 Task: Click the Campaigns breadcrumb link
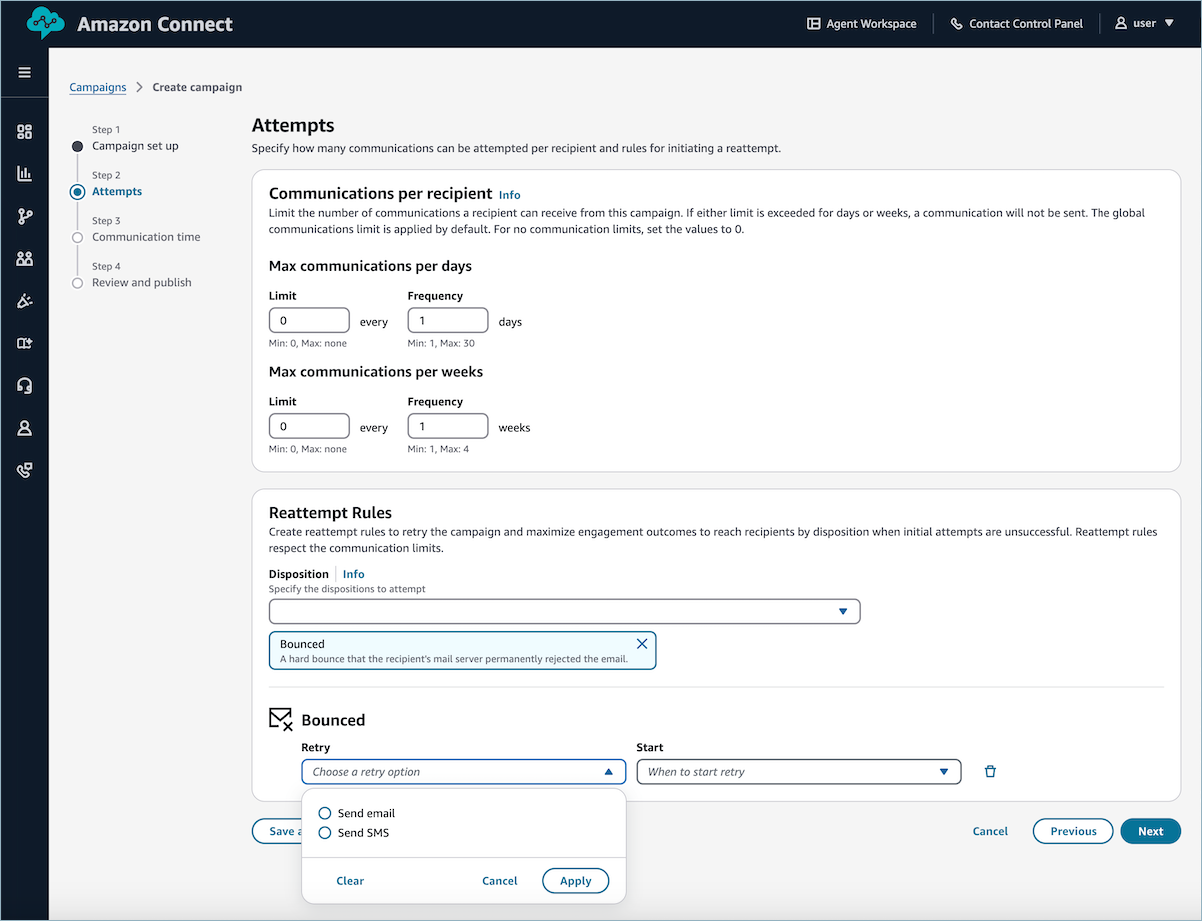tap(98, 87)
